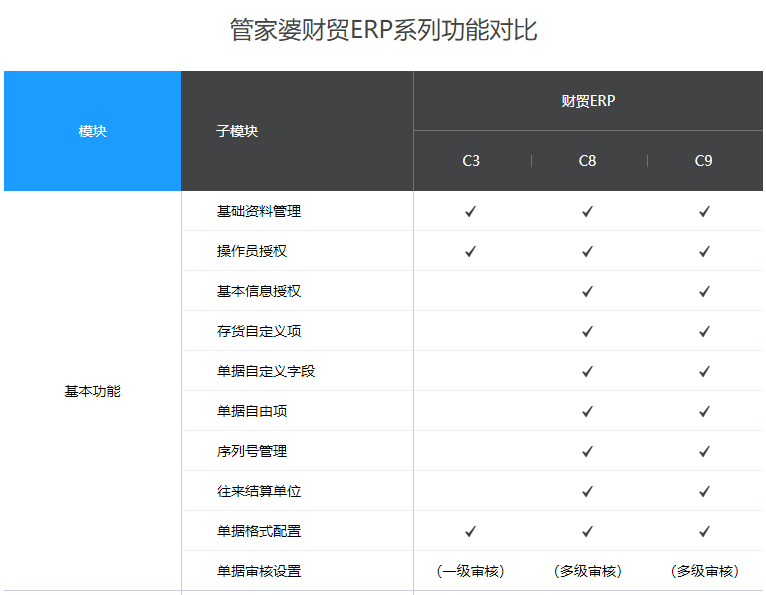Click the 单据审核设置 row label
This screenshot has width=766, height=595.
tap(259, 571)
